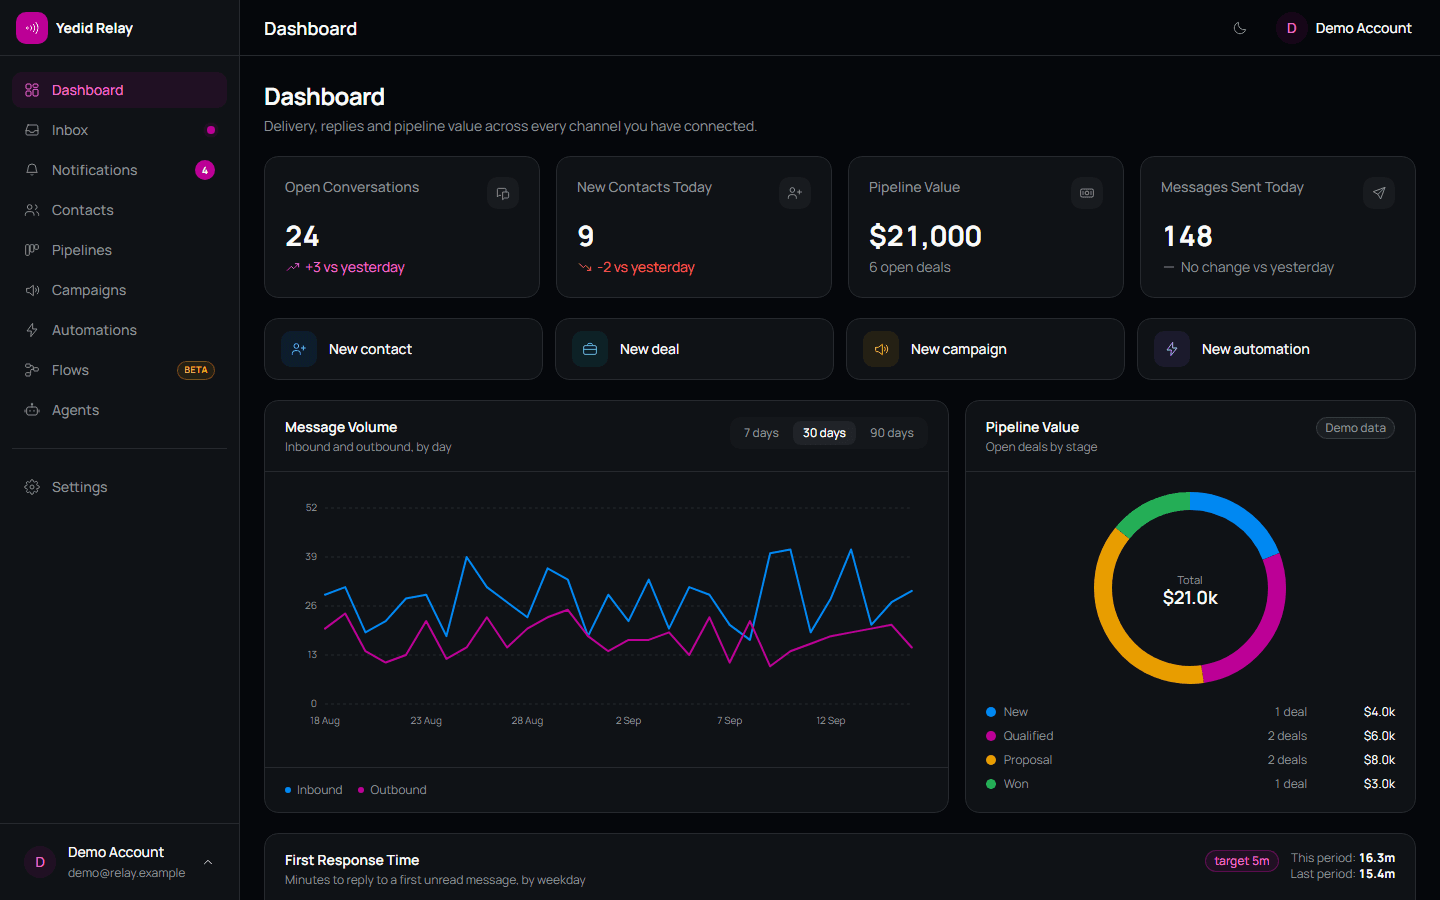Screen dimensions: 1440x900
Task: Click the green Won legend dot
Action: pyautogui.click(x=991, y=784)
